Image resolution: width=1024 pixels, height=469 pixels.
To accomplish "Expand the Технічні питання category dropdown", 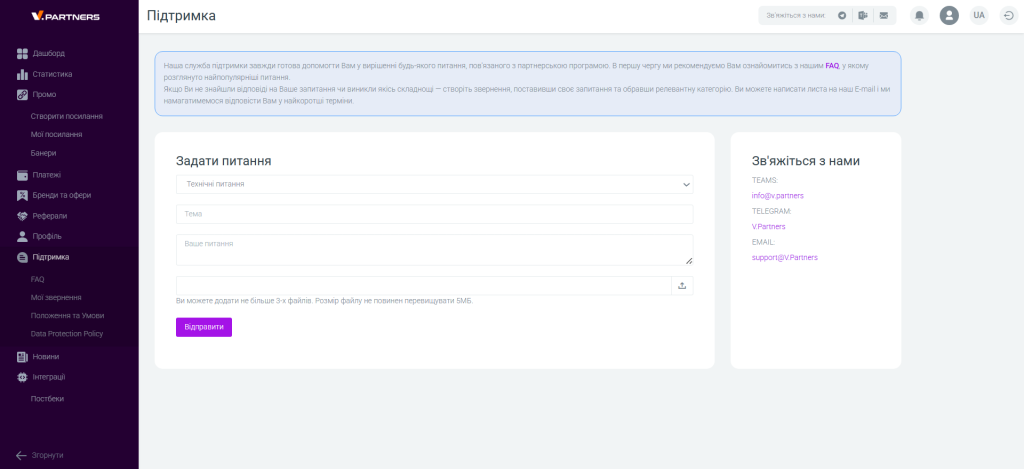I will click(x=434, y=184).
